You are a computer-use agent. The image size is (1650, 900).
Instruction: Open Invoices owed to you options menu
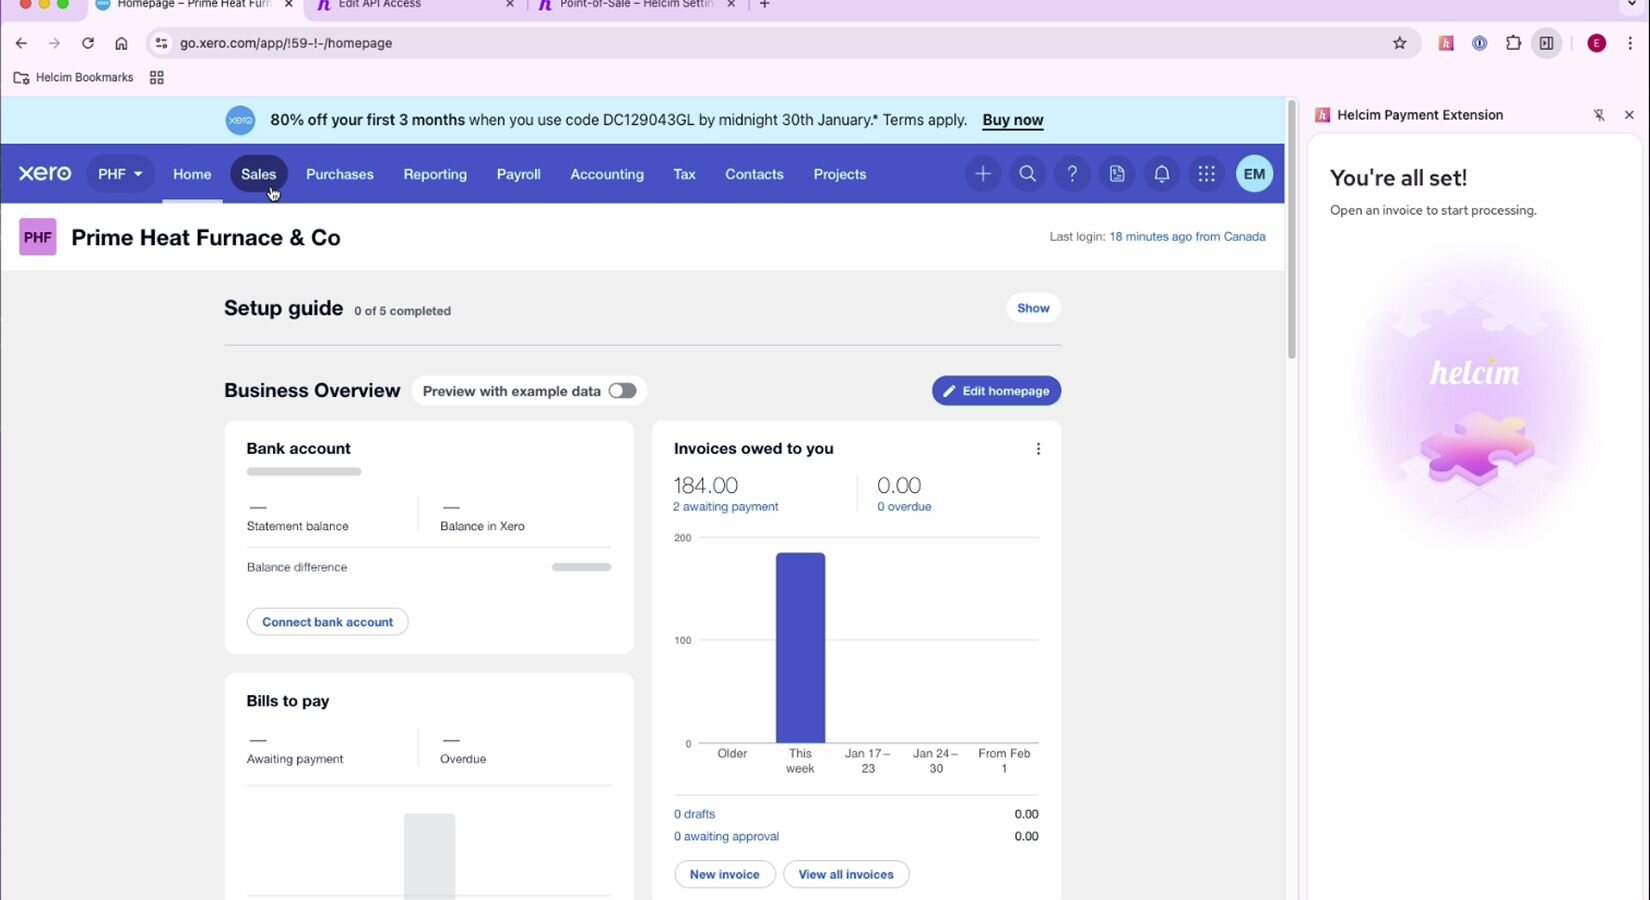click(x=1038, y=449)
